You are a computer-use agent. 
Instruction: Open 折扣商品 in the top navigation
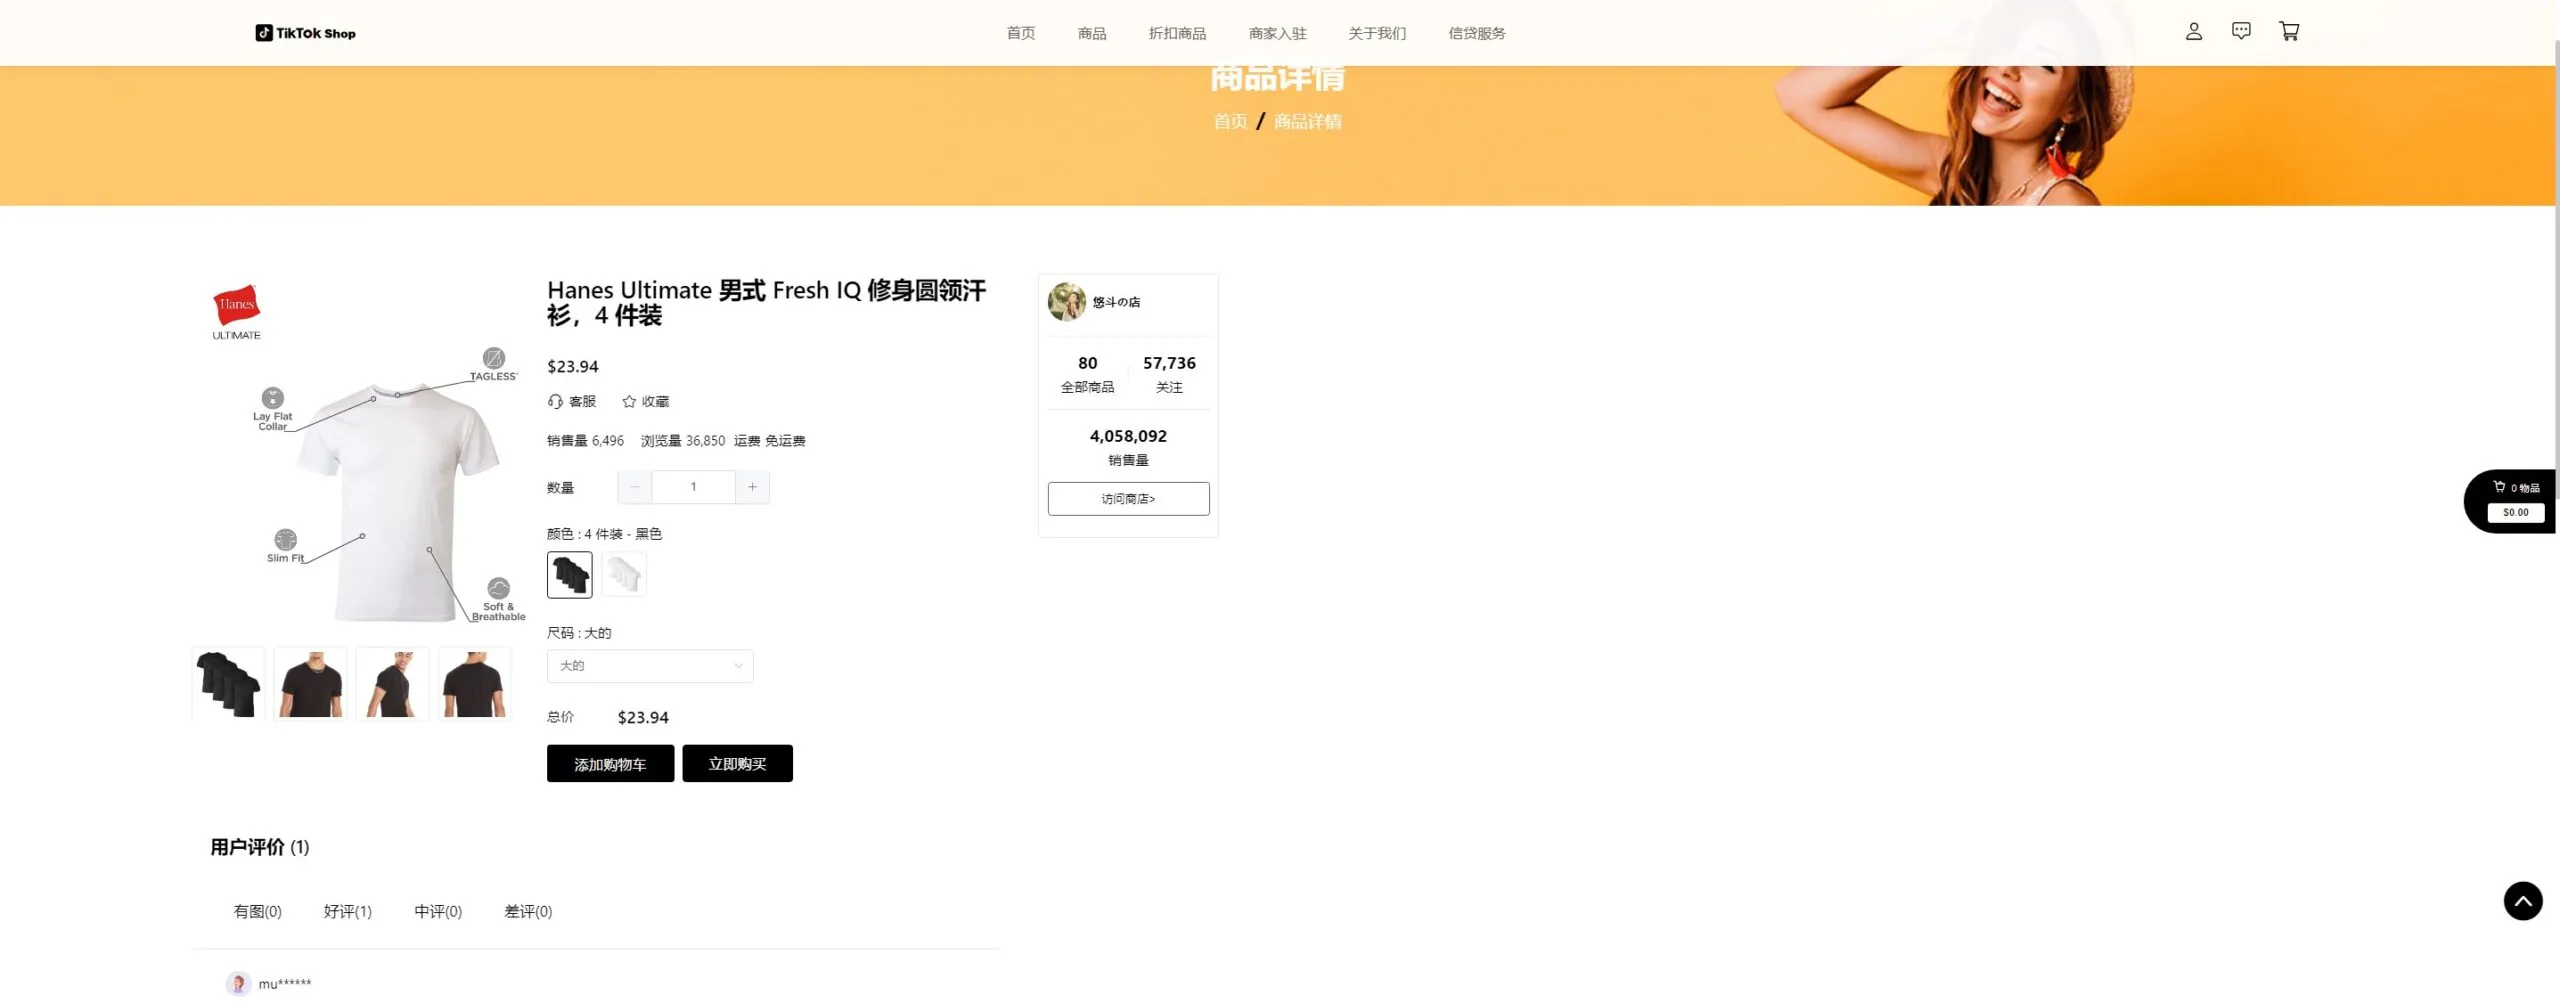pos(1177,33)
